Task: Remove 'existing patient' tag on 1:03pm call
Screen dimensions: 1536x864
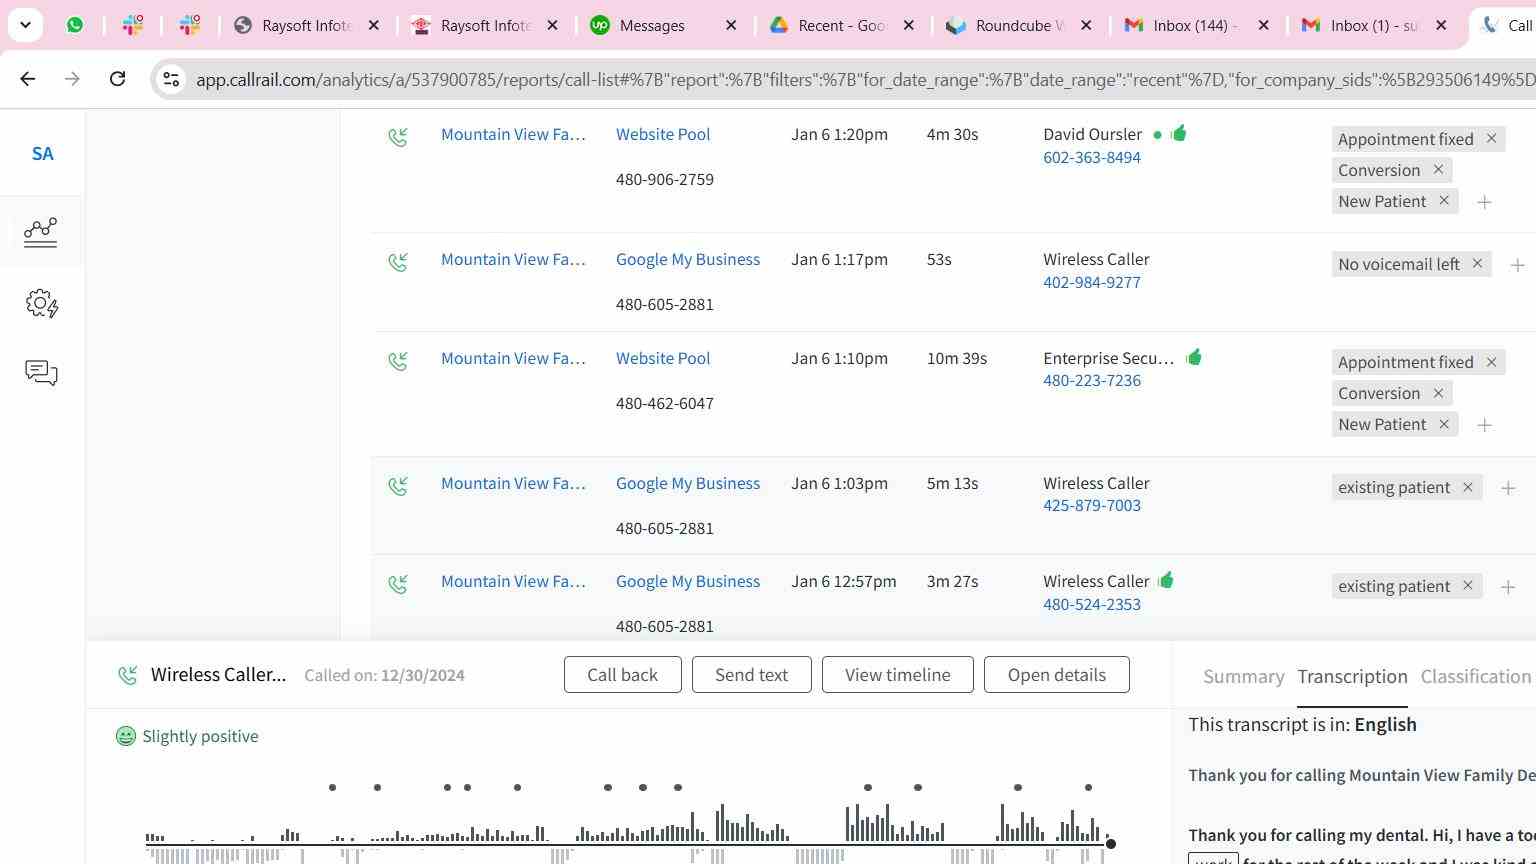Action: click(x=1467, y=487)
